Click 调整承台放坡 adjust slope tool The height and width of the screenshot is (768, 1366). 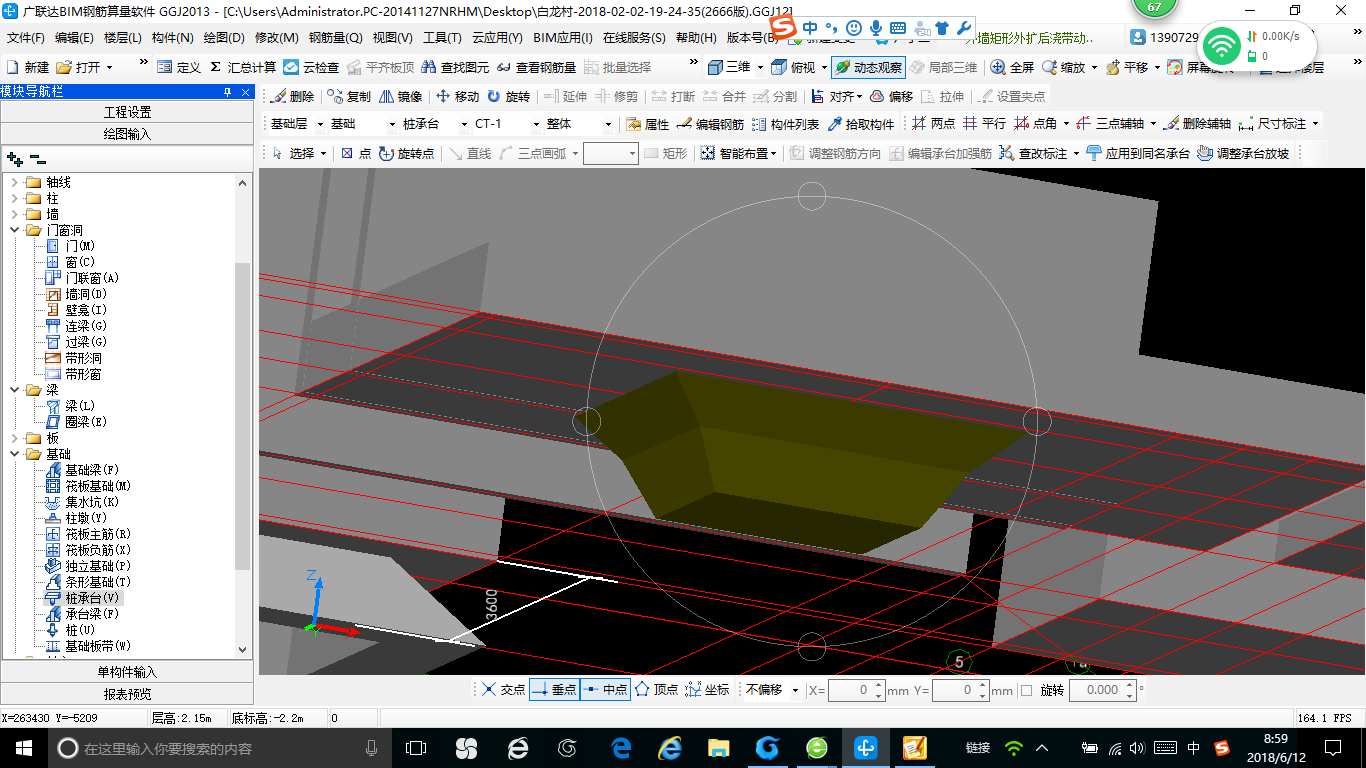[x=1243, y=153]
